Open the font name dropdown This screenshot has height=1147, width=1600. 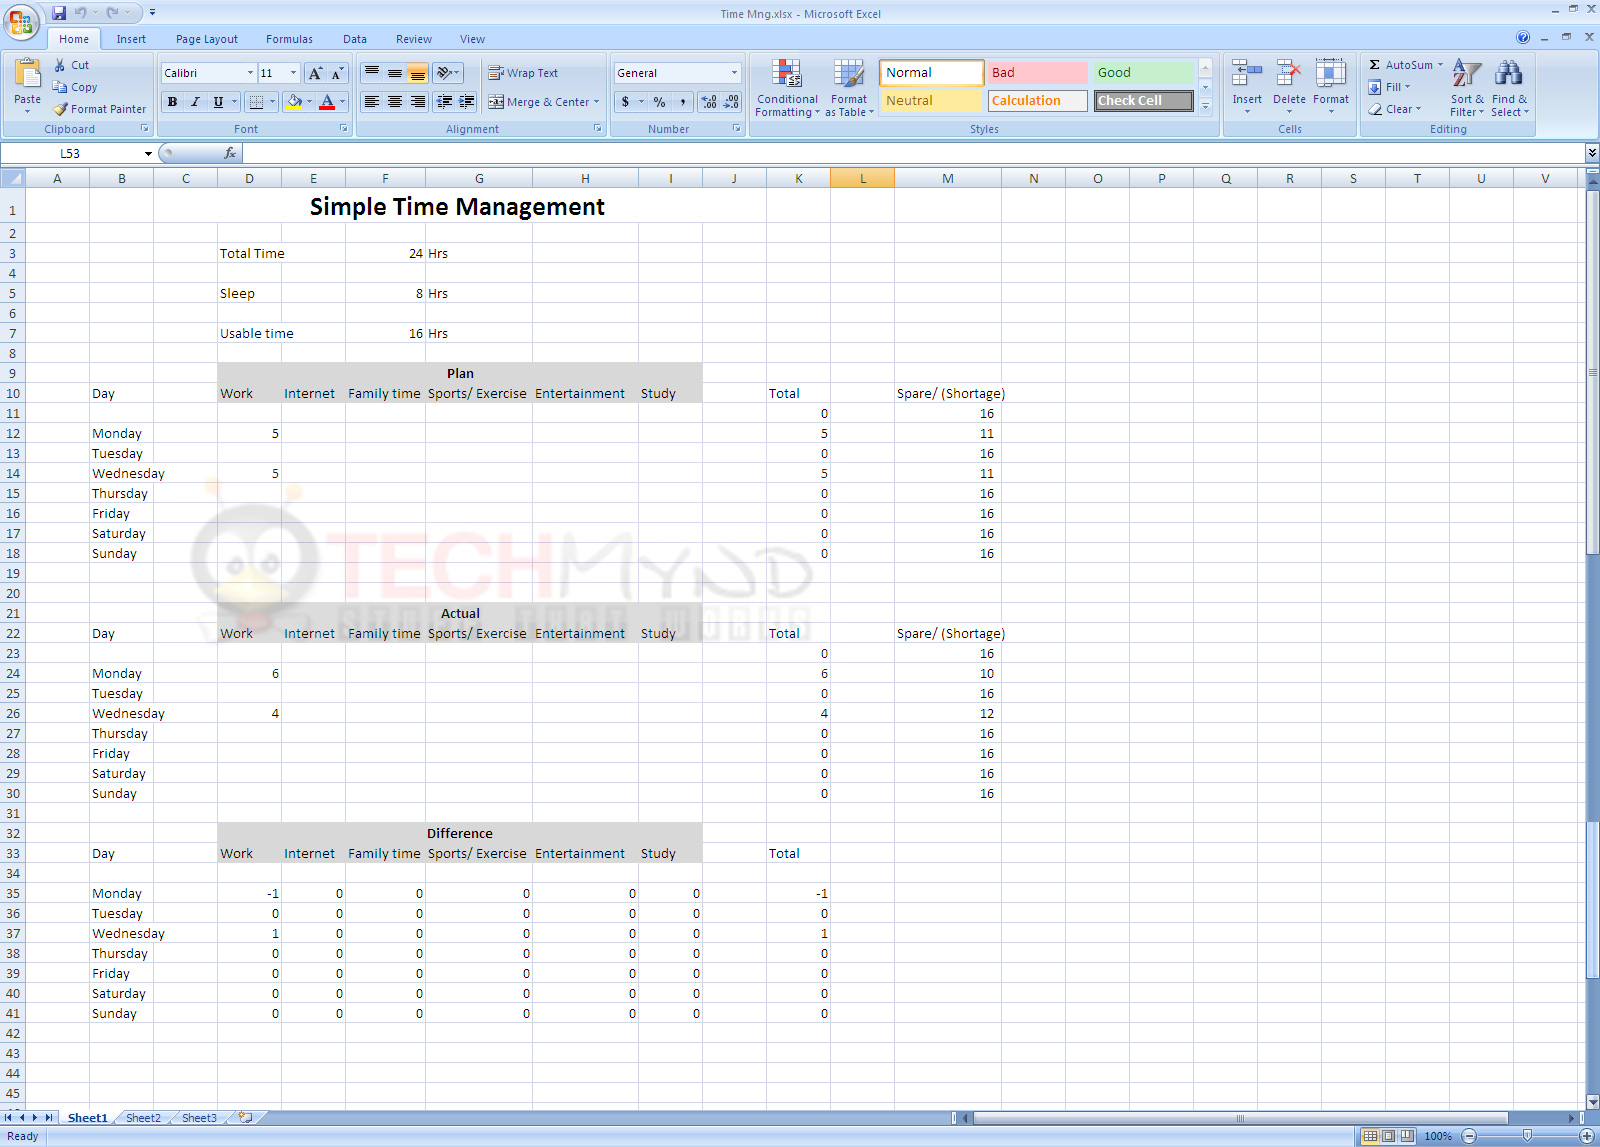click(250, 72)
